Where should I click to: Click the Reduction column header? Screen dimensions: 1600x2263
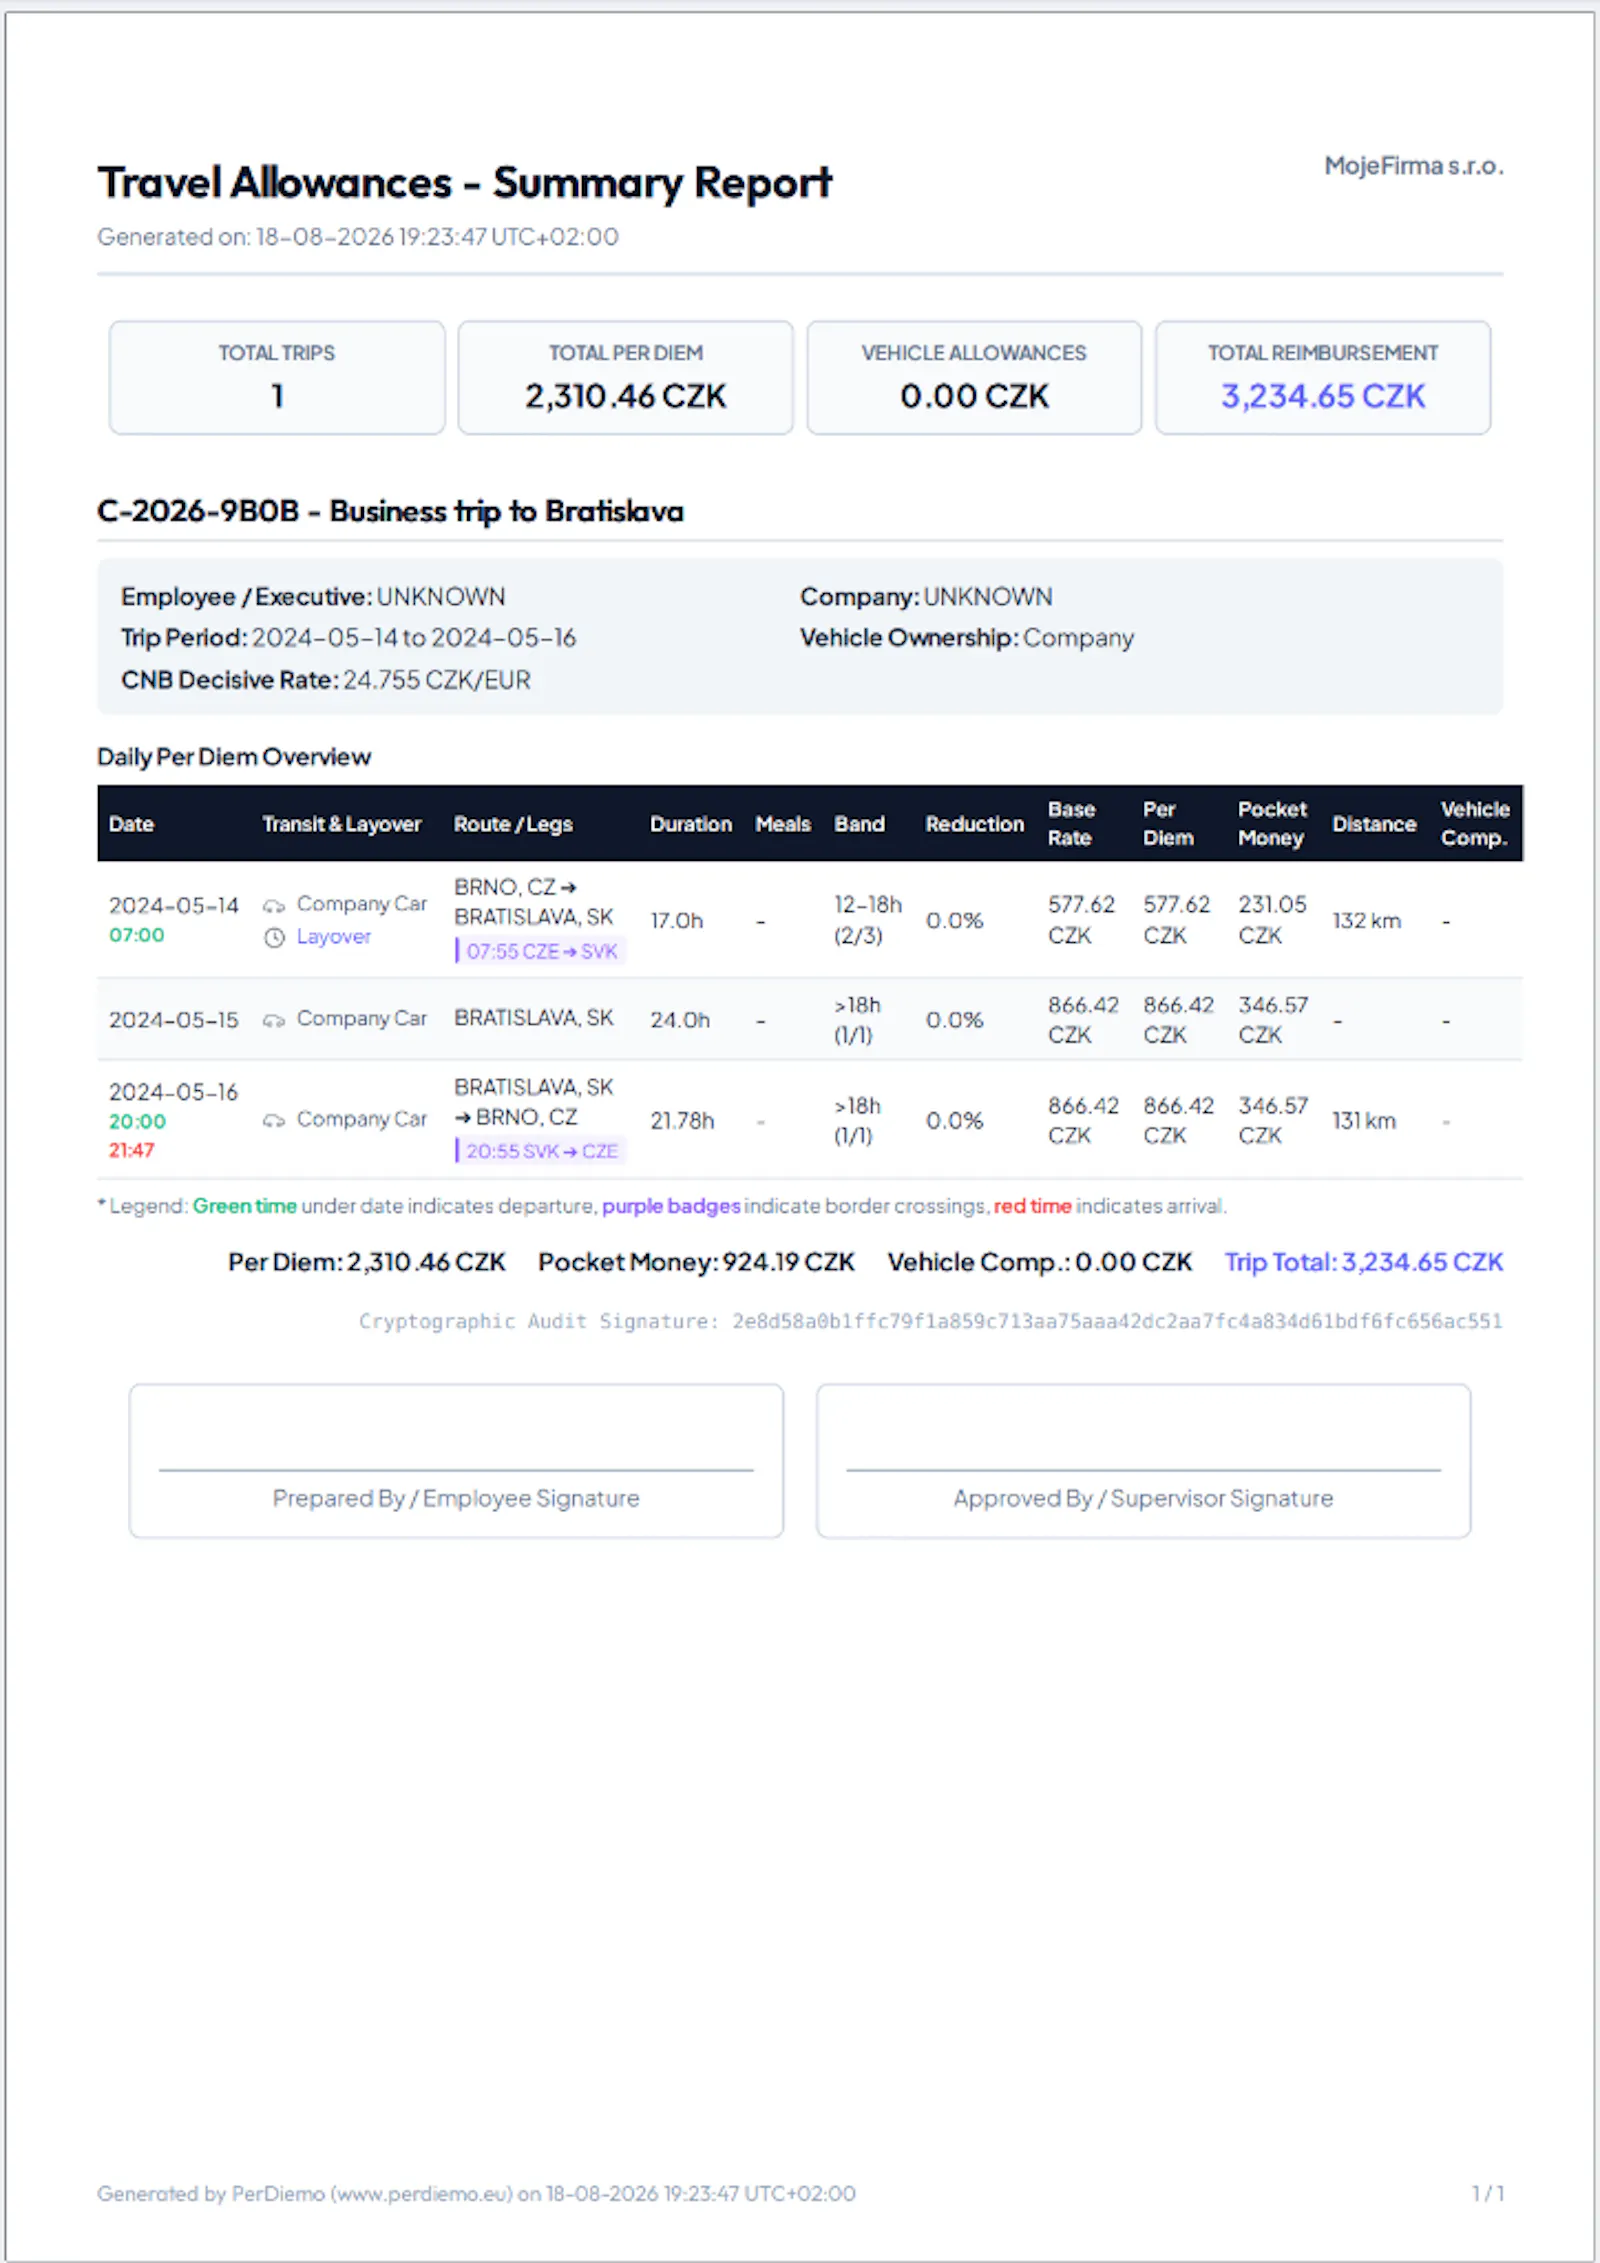point(975,824)
